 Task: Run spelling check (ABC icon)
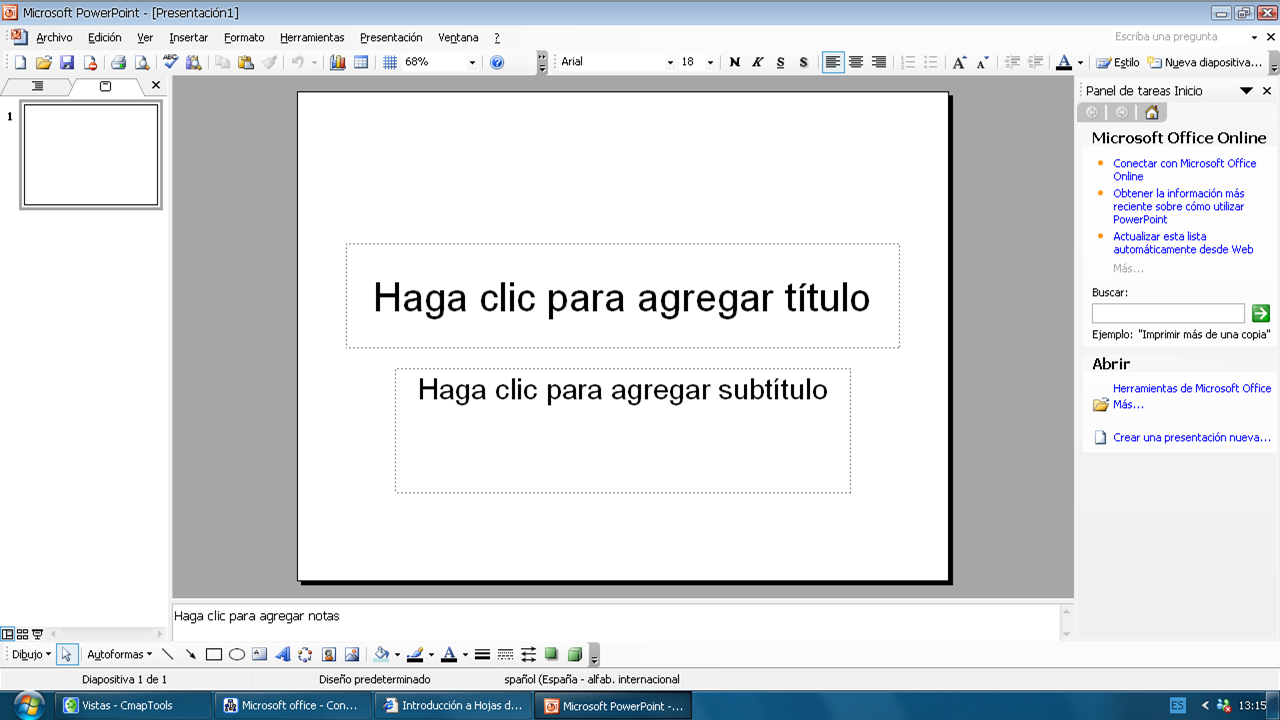[170, 62]
